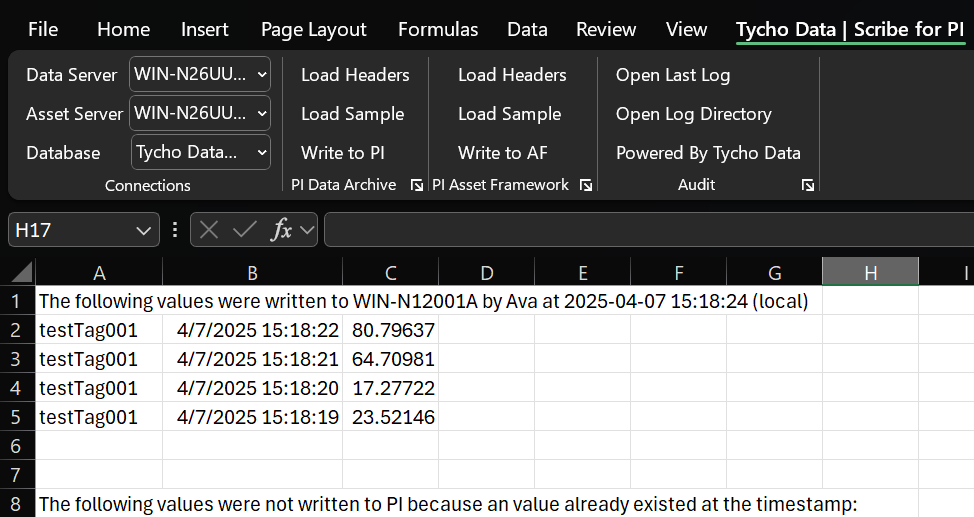Expand the Data Server dropdown

click(262, 74)
